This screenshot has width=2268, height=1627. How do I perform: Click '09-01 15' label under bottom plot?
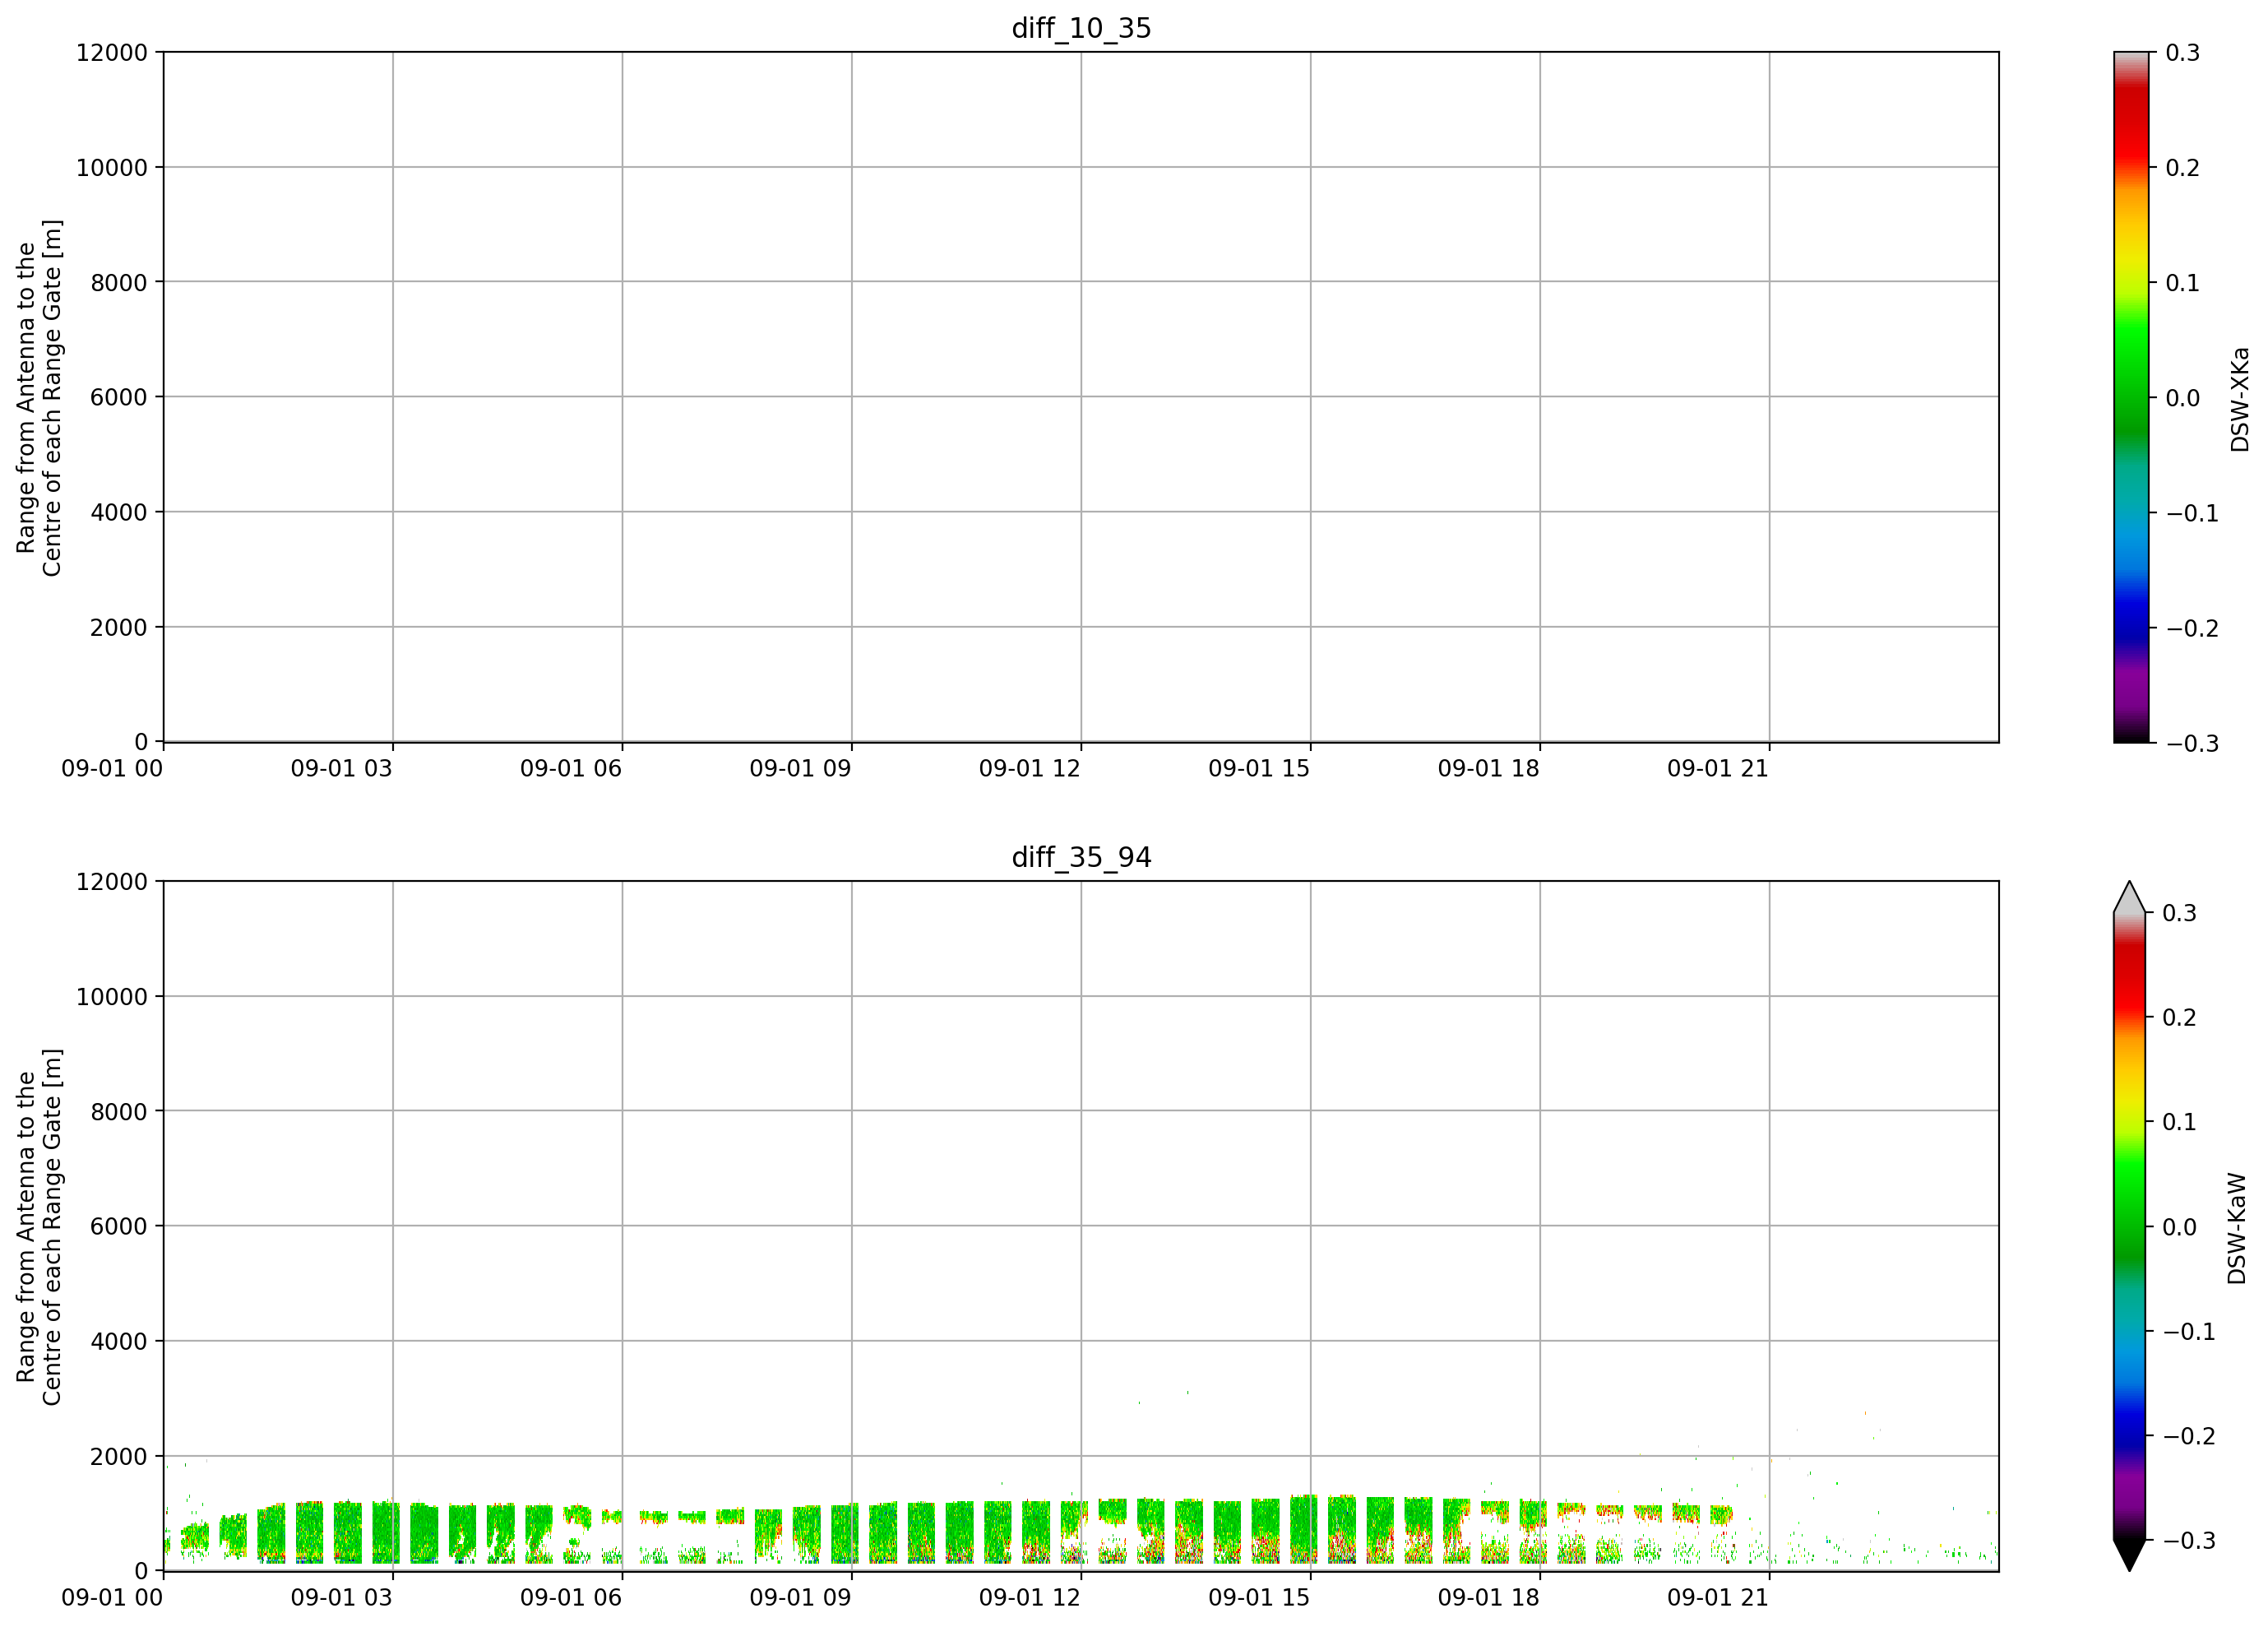coord(1259,1597)
